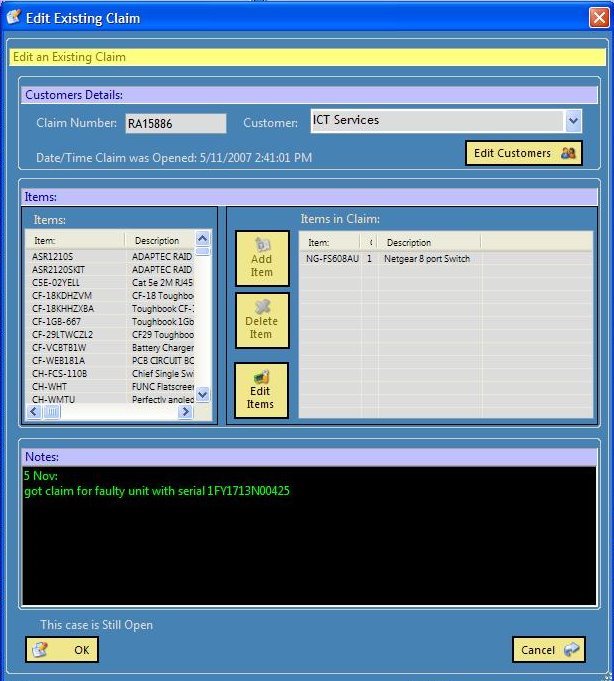Confirm changes with the OK button
Screen dimensions: 614x681
(62, 650)
